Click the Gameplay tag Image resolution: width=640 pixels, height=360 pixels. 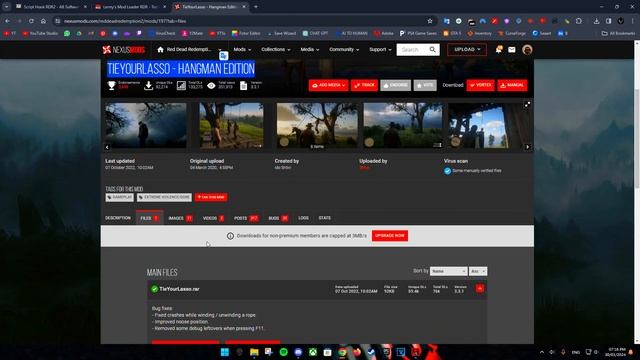tap(120, 197)
